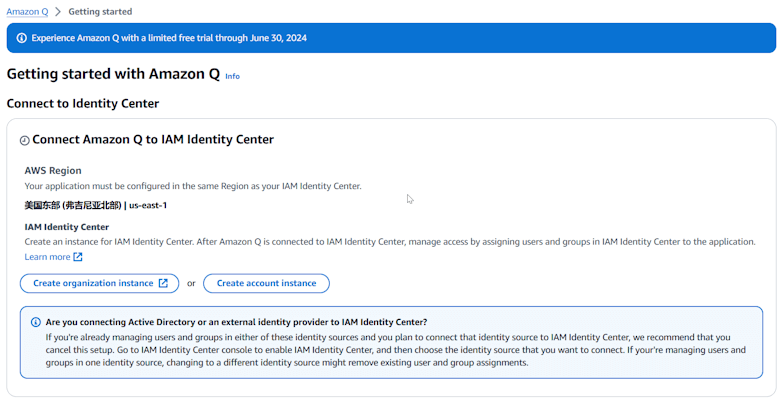This screenshot has height=400, width=780.
Task: Click the IAM Identity Center subheading
Action: (x=67, y=227)
